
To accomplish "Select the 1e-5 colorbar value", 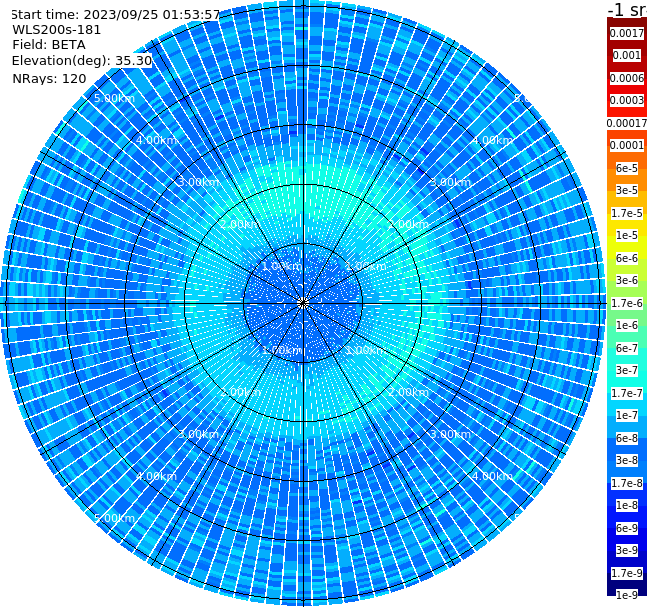I will [626, 235].
